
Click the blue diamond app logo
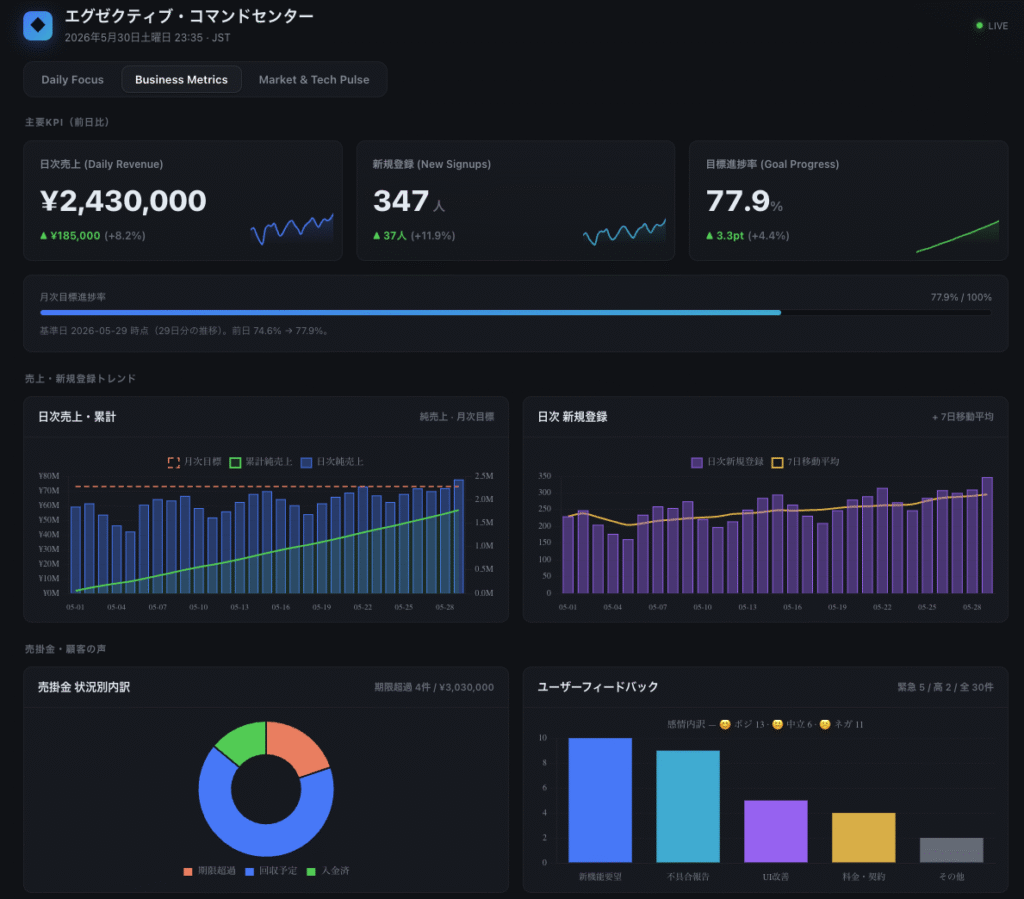[x=38, y=25]
